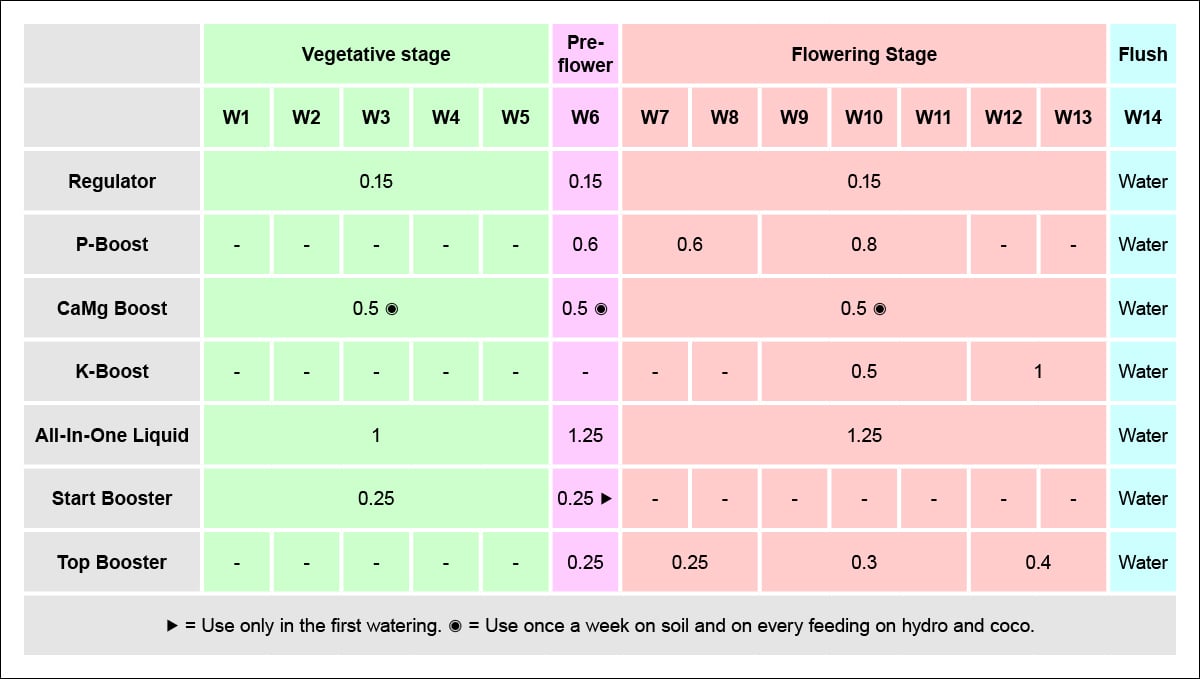Click the W10 week header
This screenshot has height=679, width=1200.
coord(864,117)
